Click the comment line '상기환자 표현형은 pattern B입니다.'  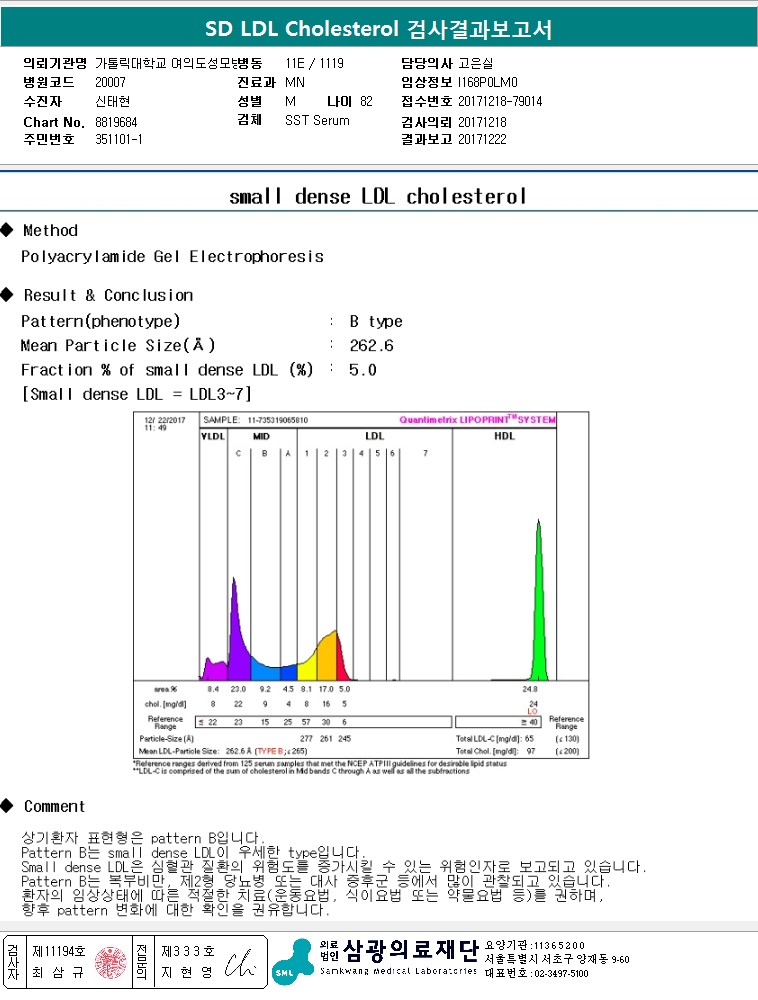click(x=143, y=837)
